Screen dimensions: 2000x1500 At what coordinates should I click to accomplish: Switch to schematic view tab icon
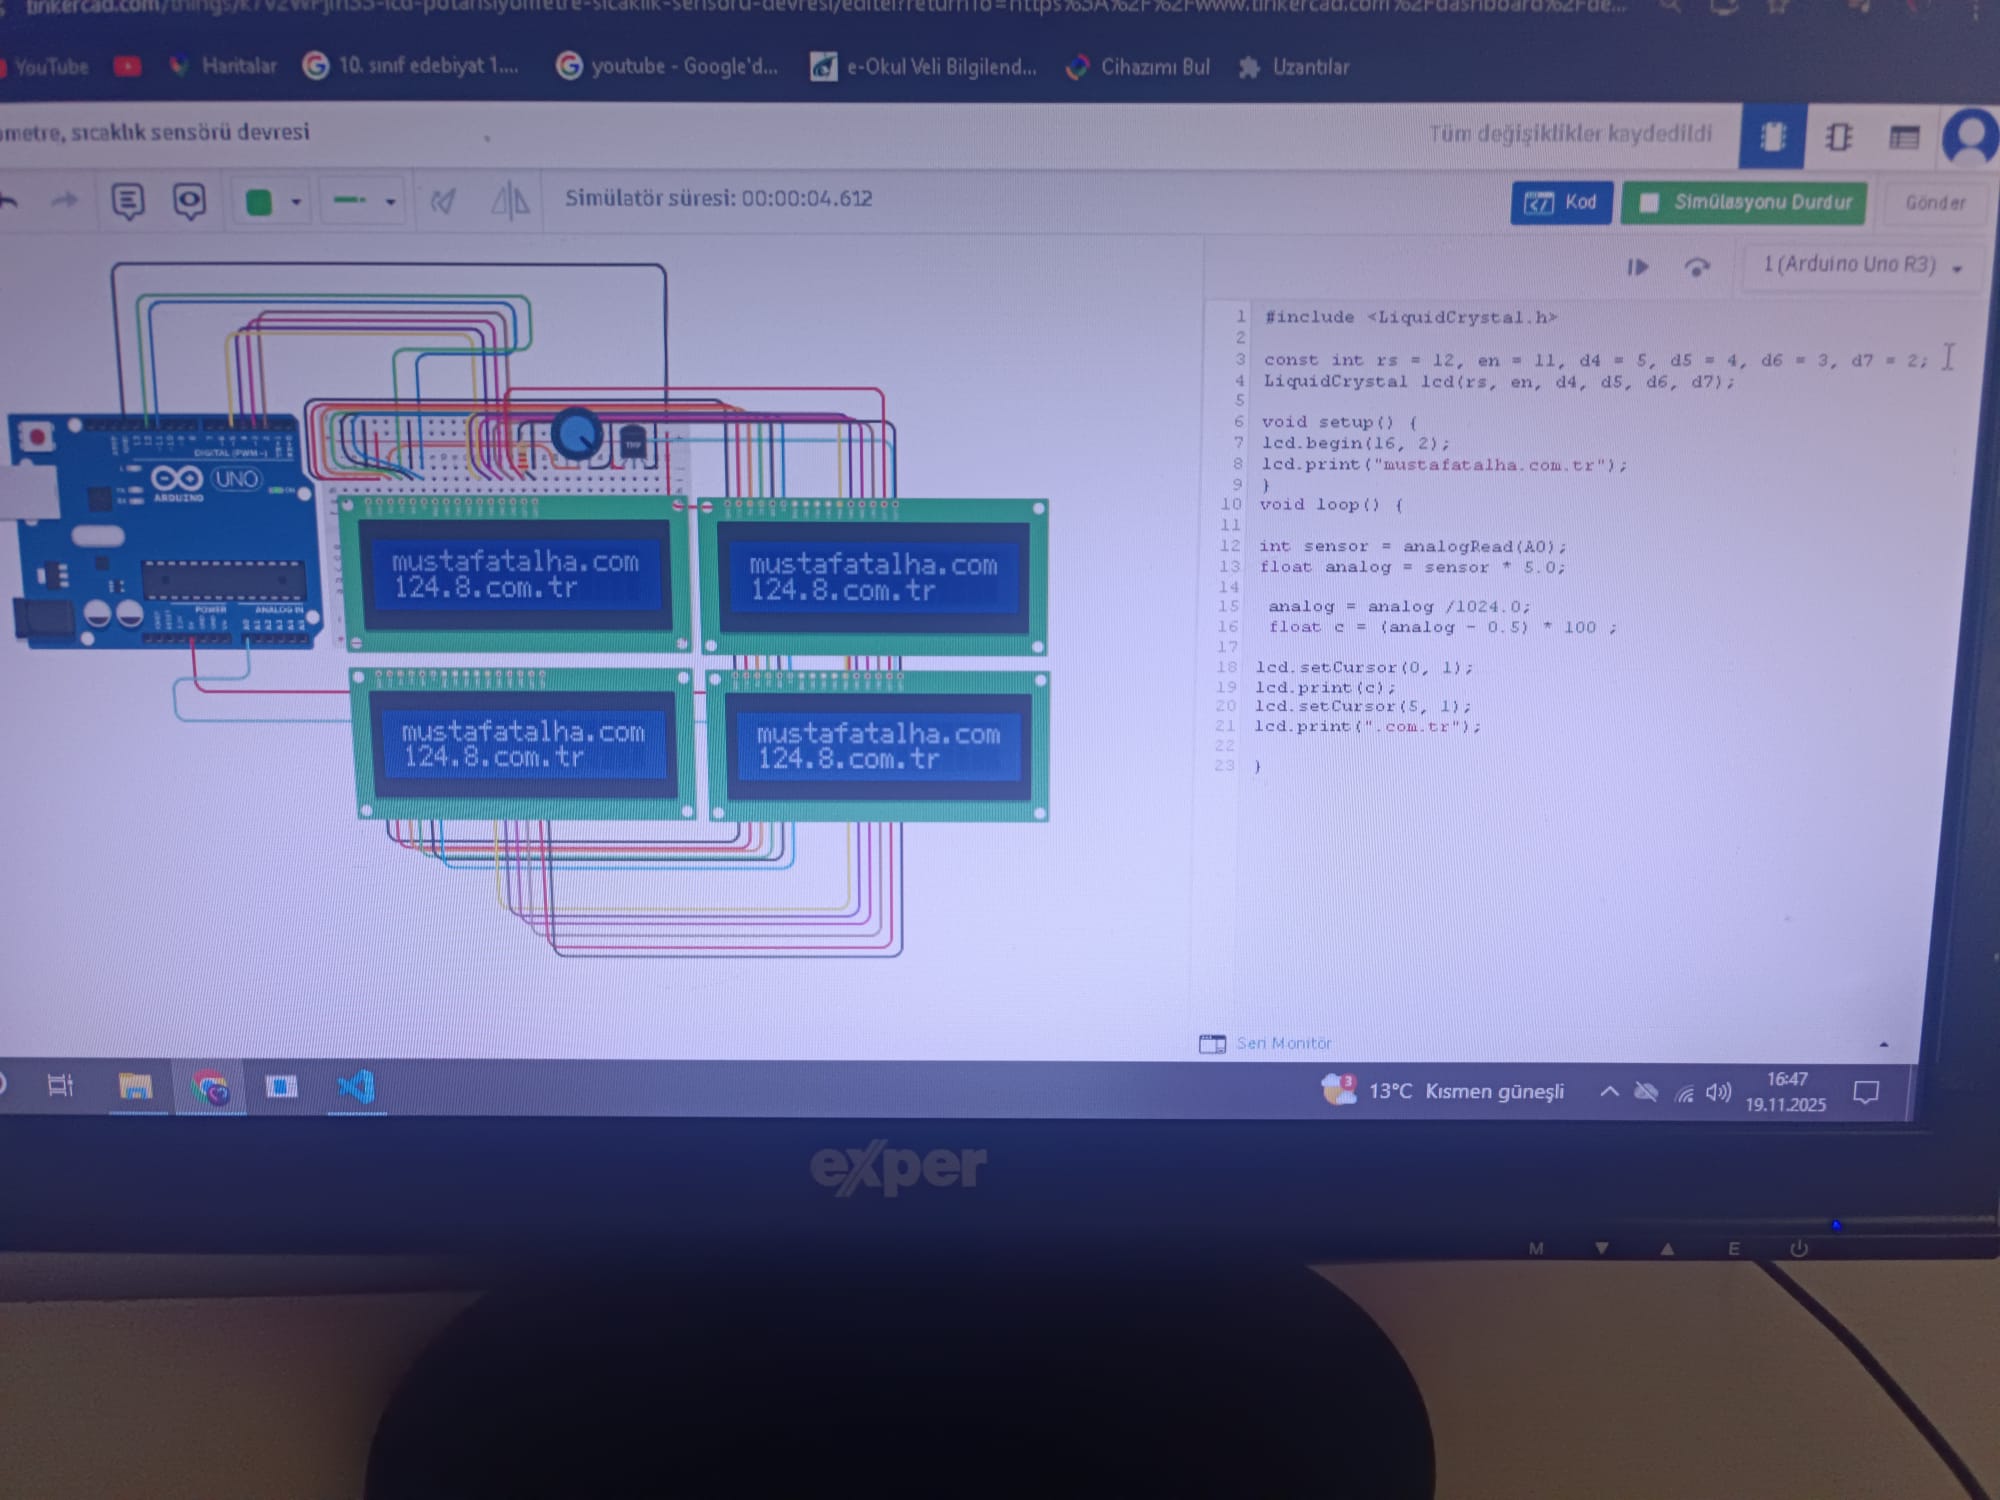1838,137
